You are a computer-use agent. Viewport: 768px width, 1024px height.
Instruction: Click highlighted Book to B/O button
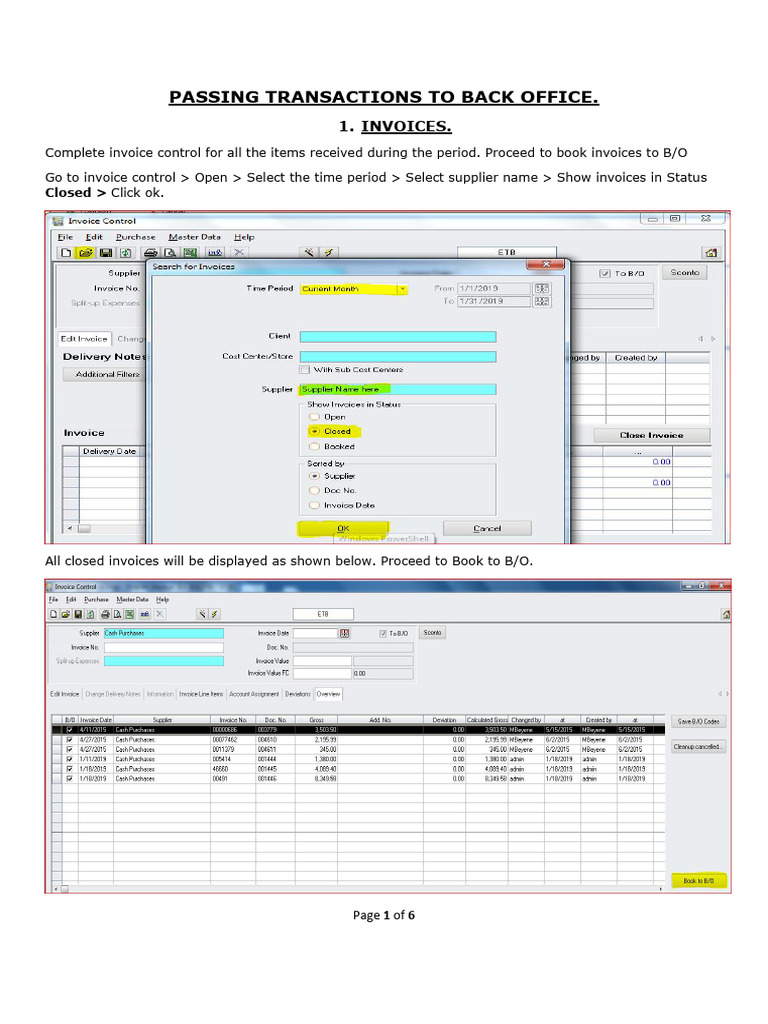(699, 881)
